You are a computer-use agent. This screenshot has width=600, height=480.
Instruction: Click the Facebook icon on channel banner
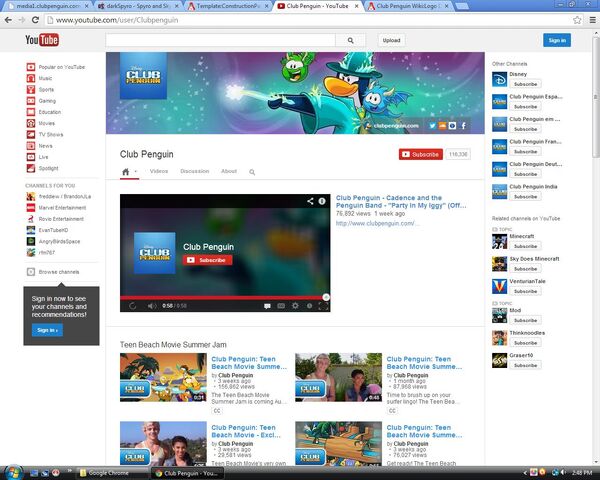click(x=463, y=126)
